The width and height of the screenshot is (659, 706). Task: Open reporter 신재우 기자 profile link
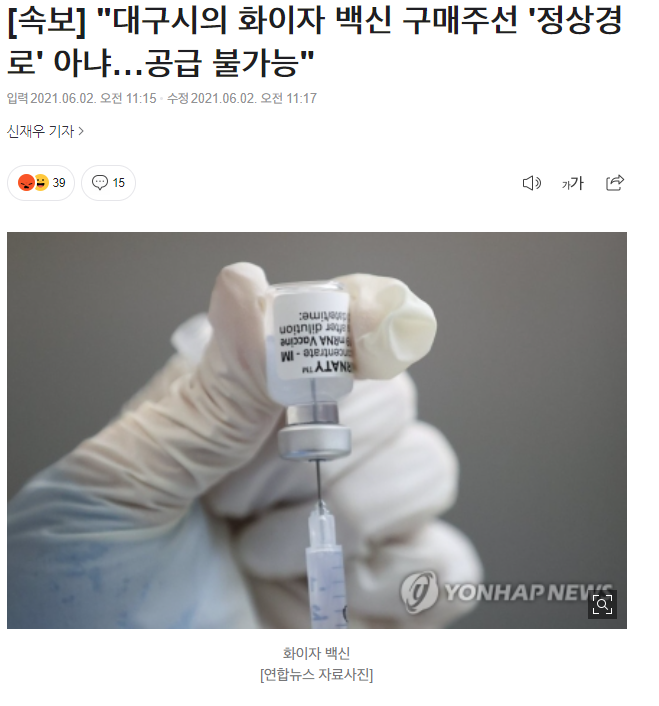tap(40, 131)
